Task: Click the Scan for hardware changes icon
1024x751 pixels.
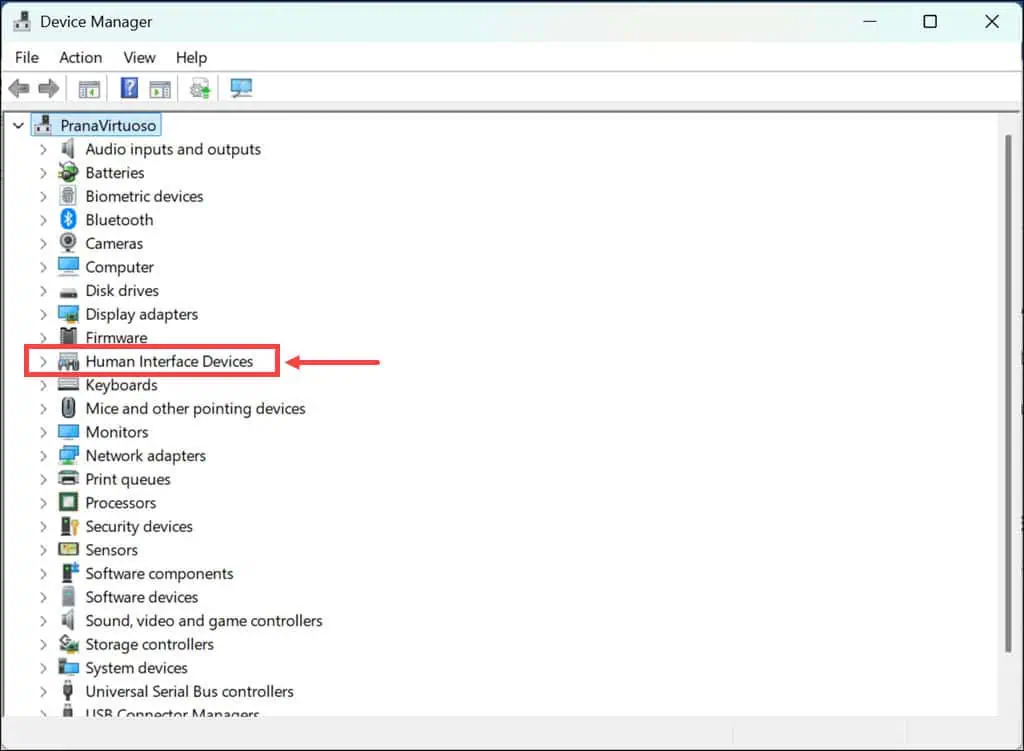Action: pos(241,88)
